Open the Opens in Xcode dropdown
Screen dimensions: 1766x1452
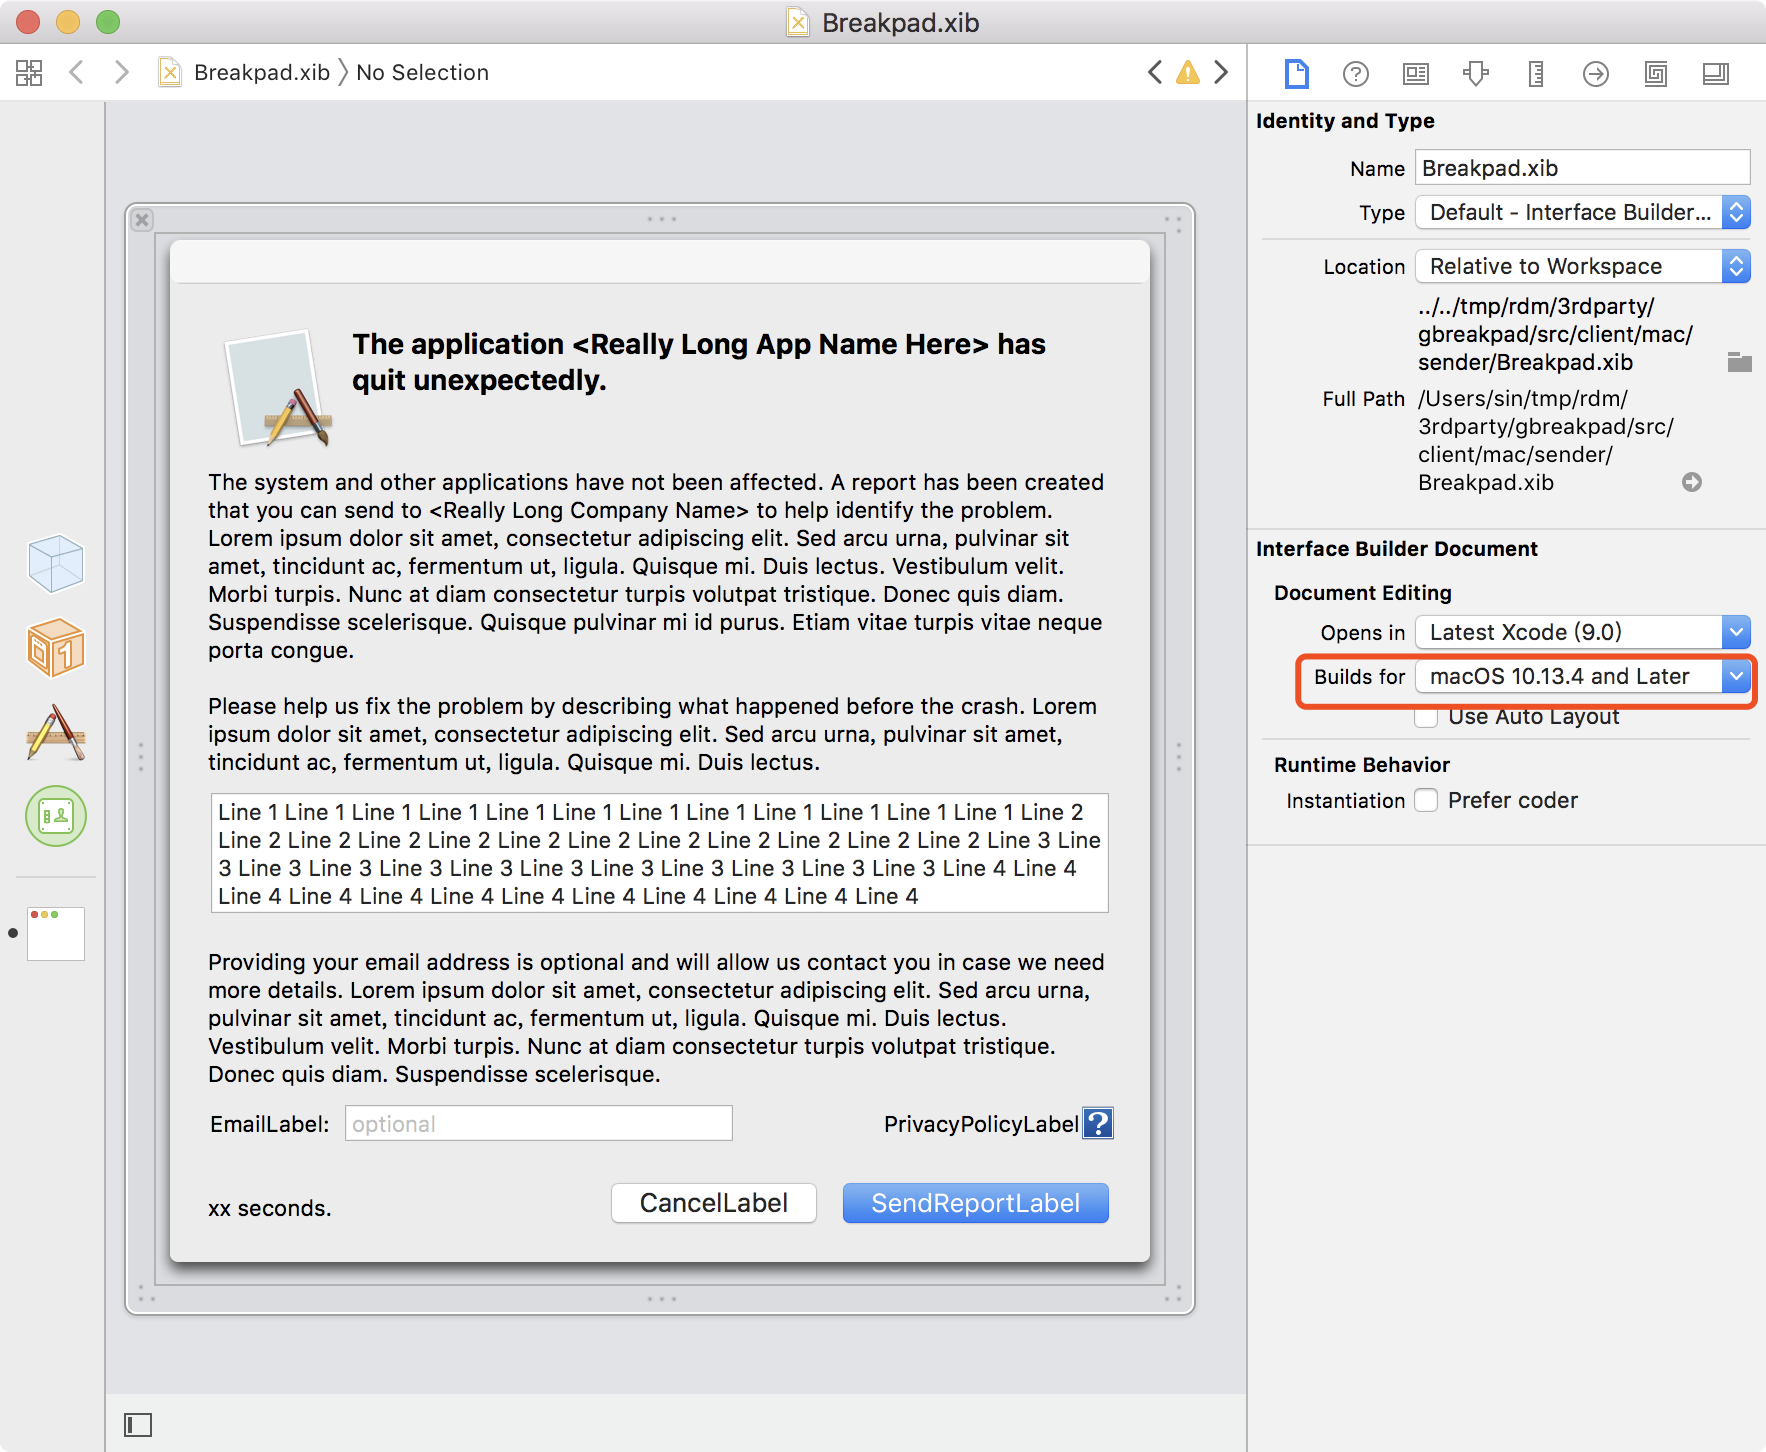(1582, 632)
